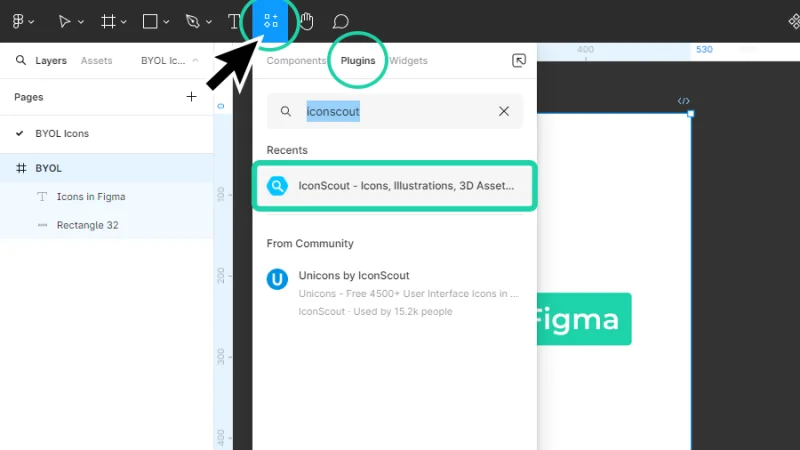Image resolution: width=800 pixels, height=450 pixels.
Task: Click the detach resources panel icon
Action: tap(518, 60)
